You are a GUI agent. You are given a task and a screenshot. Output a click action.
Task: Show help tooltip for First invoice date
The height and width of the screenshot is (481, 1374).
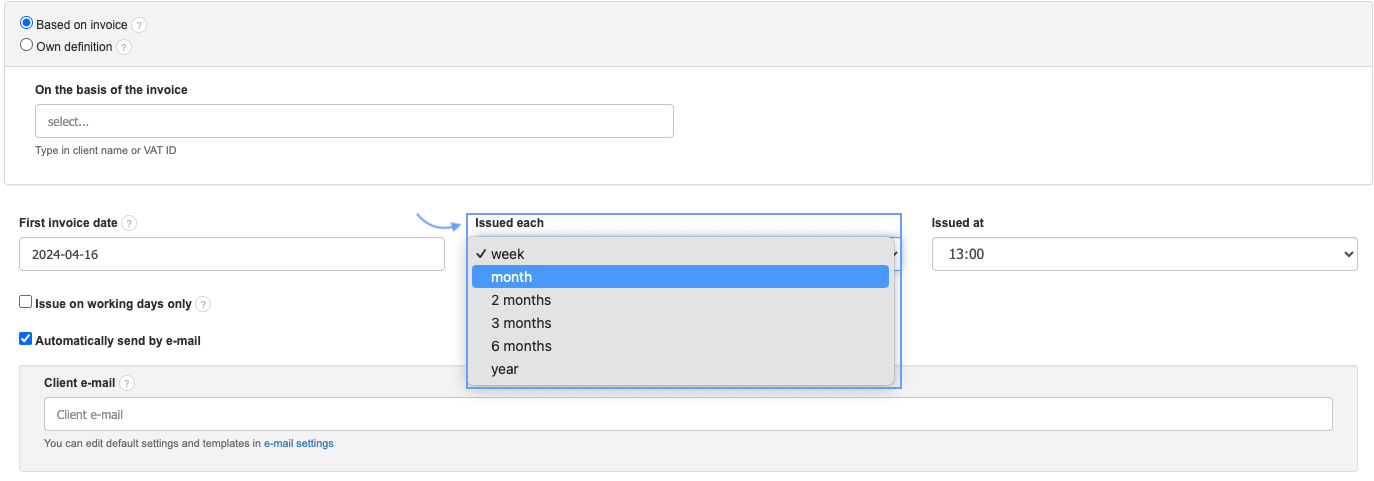129,223
